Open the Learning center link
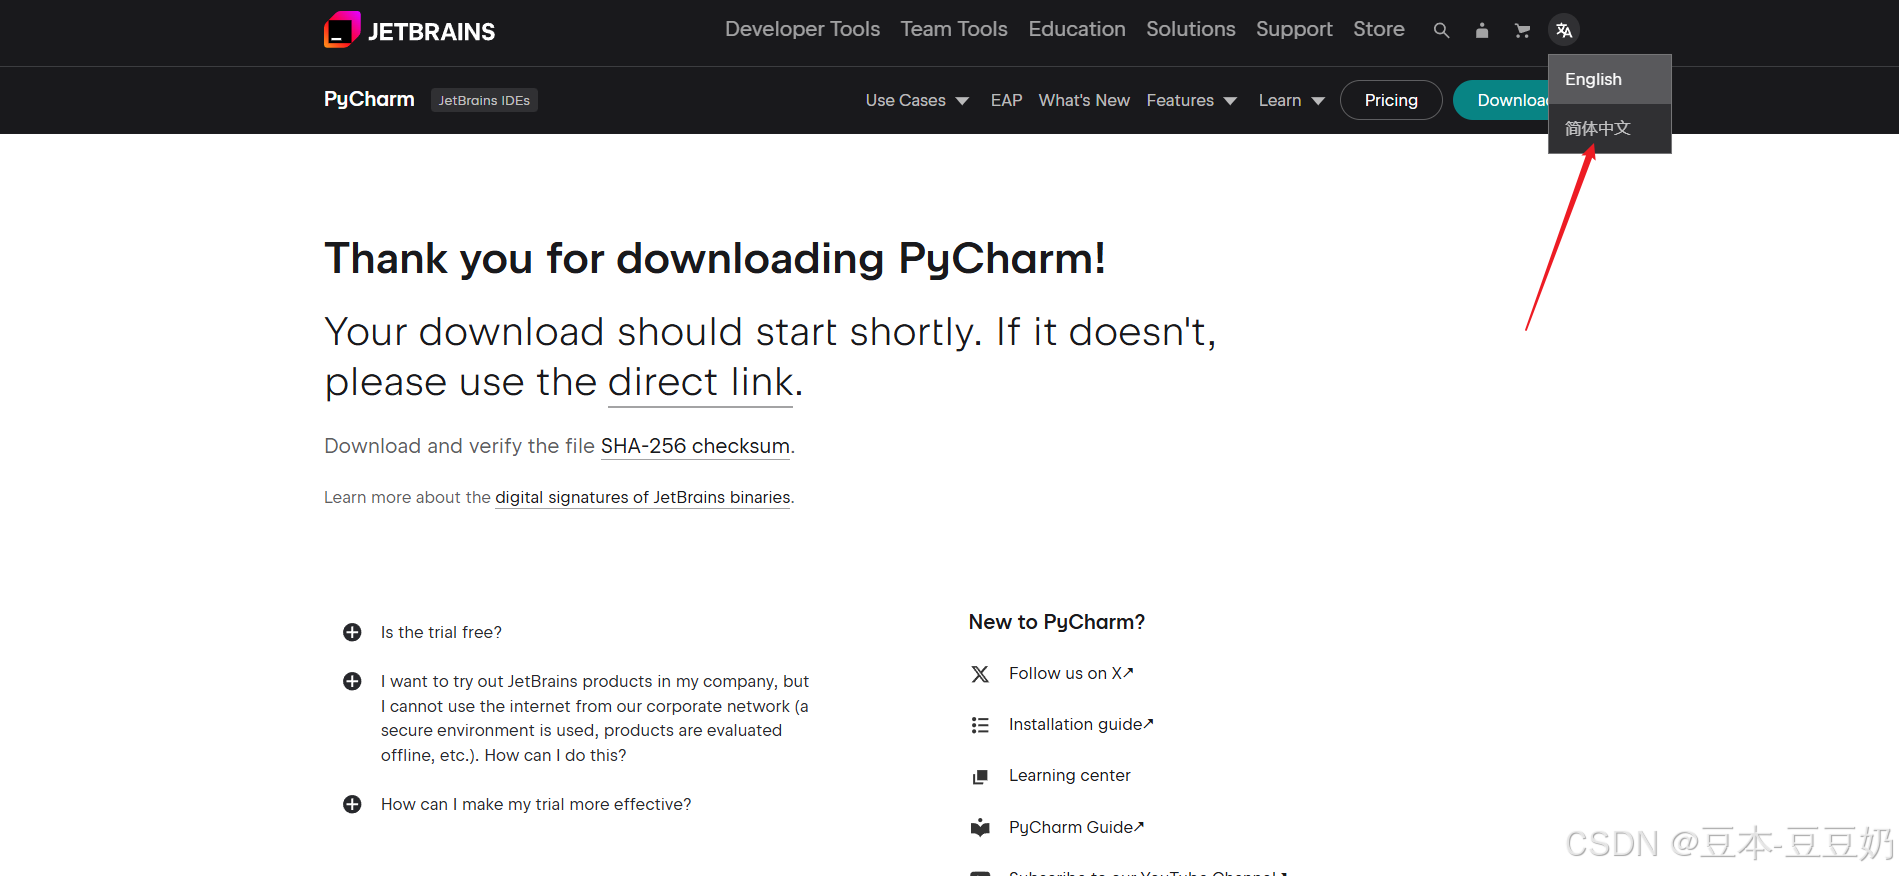 [1069, 775]
